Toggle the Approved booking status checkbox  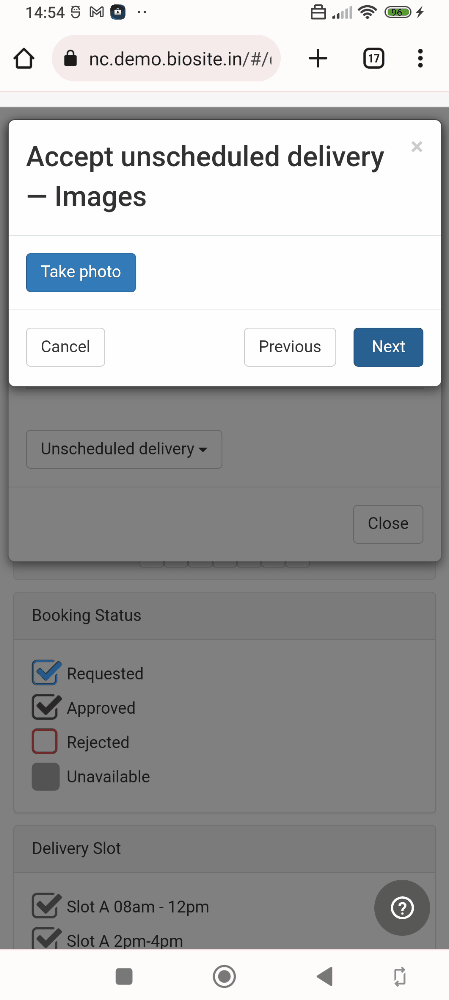pos(45,708)
